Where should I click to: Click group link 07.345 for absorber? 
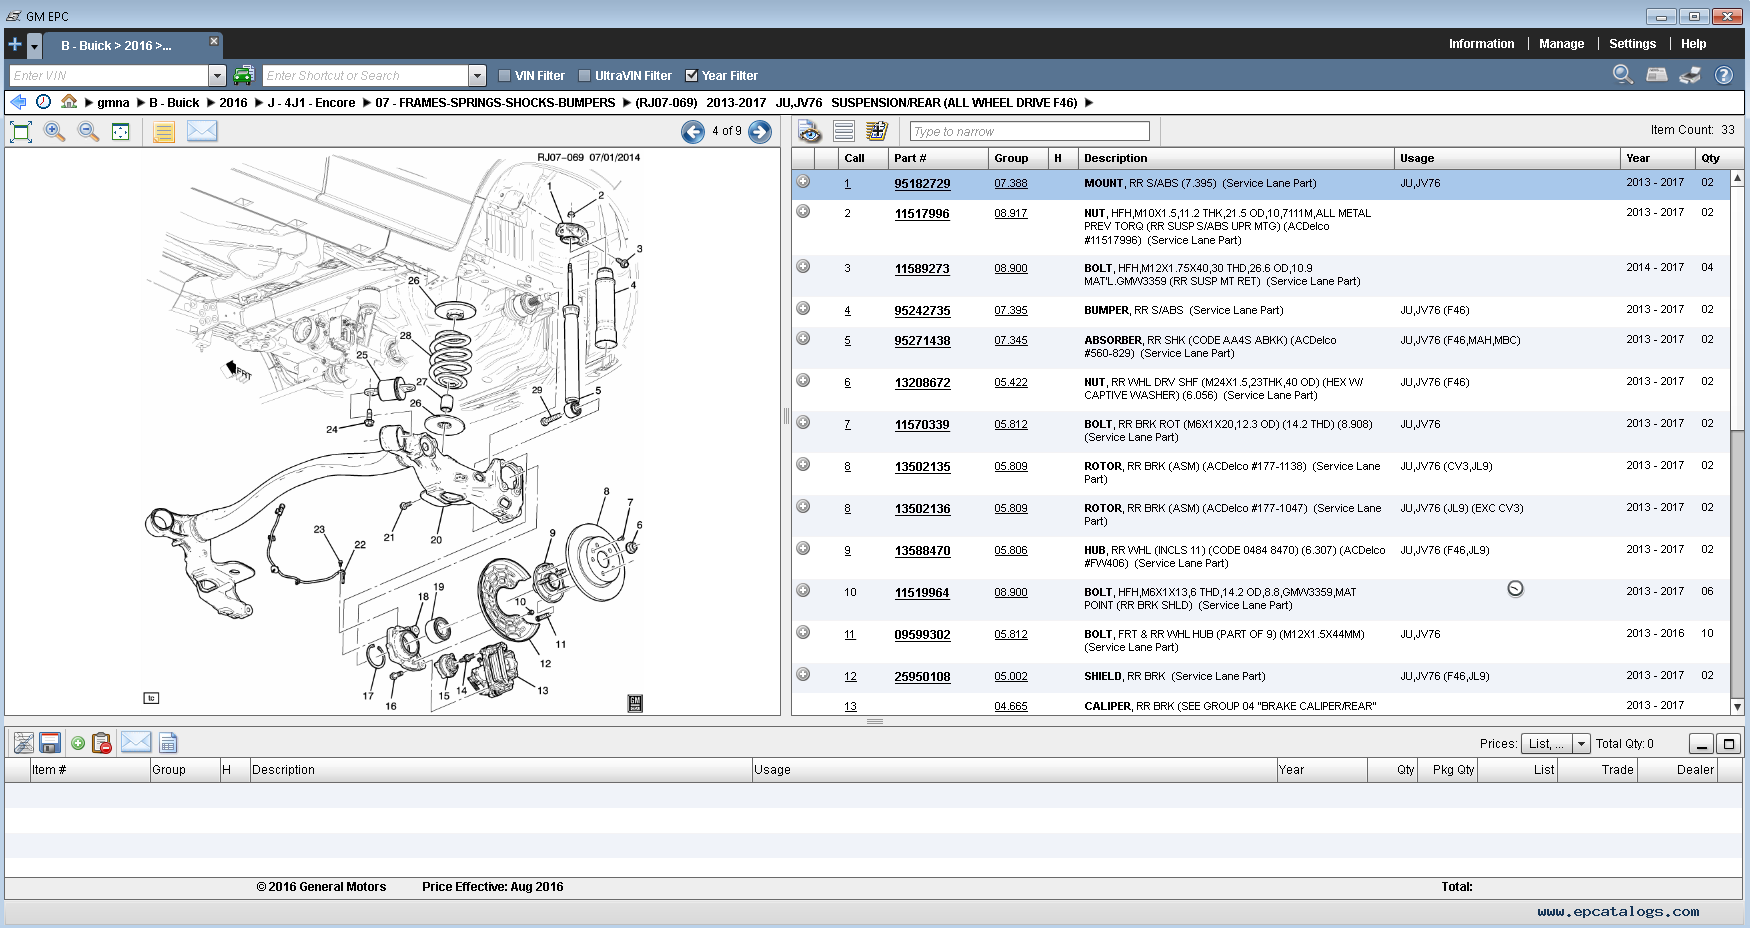1010,341
